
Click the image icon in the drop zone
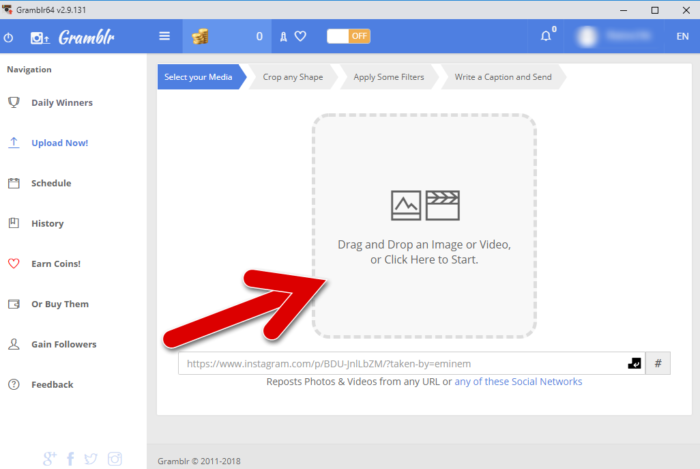pos(406,205)
